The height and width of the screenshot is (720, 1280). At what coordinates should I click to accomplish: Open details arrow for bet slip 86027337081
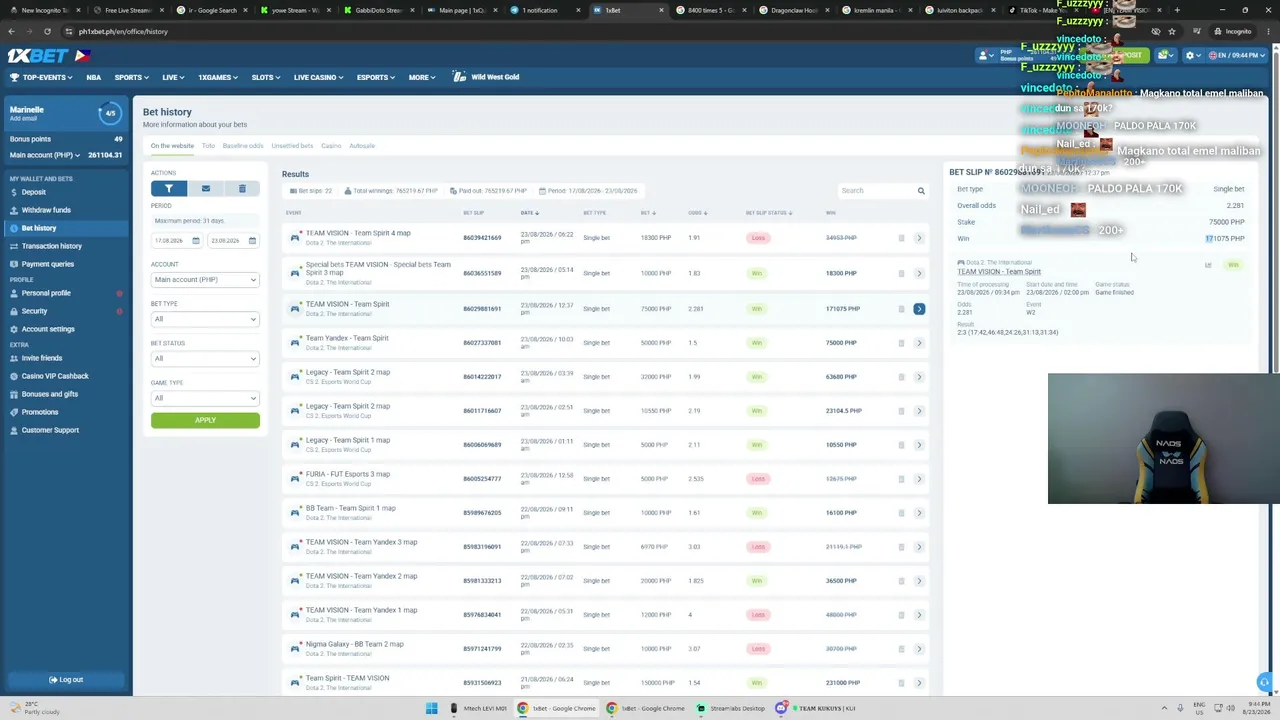[x=919, y=343]
